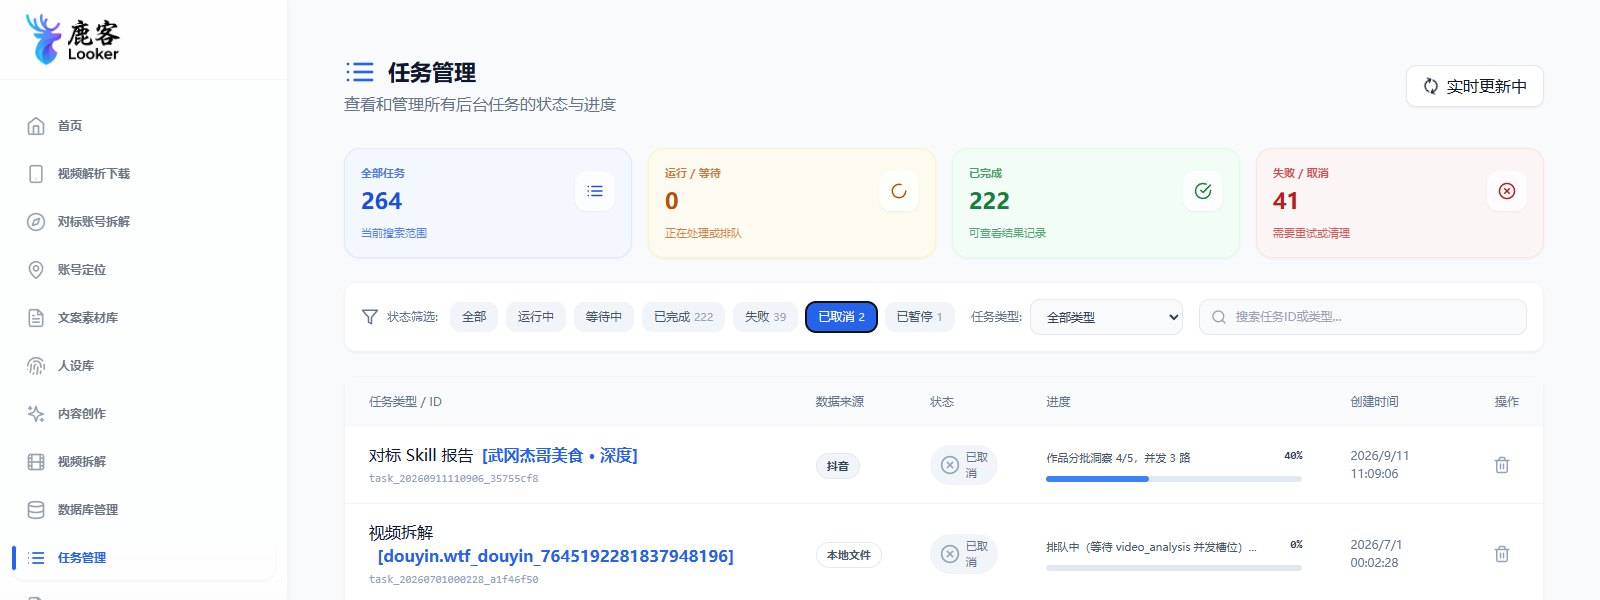Image resolution: width=1600 pixels, height=600 pixels.
Task: Click progress text 作品分批洞察 4/5，并发 3 路
Action: click(1118, 458)
